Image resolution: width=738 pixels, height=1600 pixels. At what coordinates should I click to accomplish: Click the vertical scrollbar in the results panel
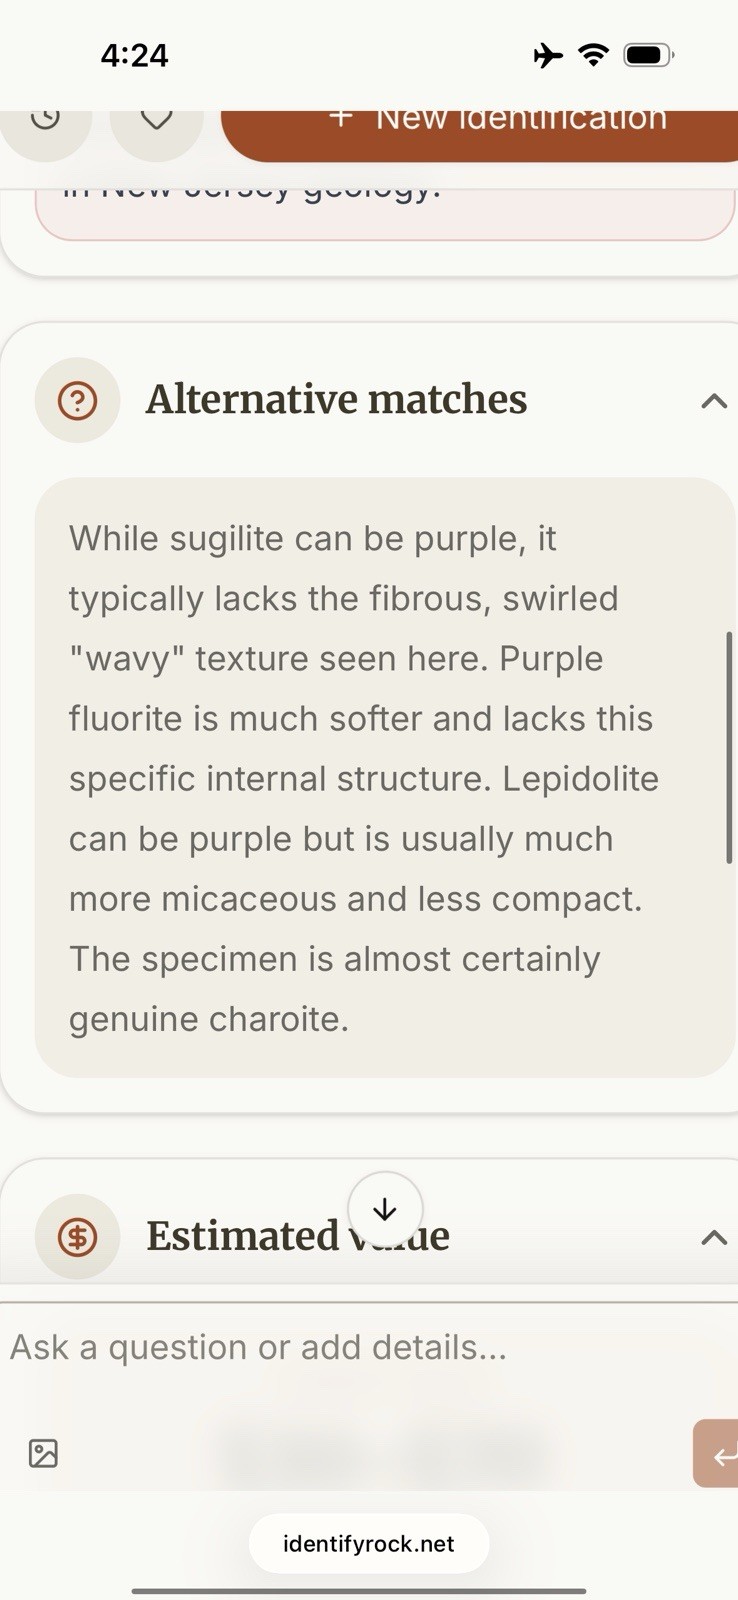point(729,747)
